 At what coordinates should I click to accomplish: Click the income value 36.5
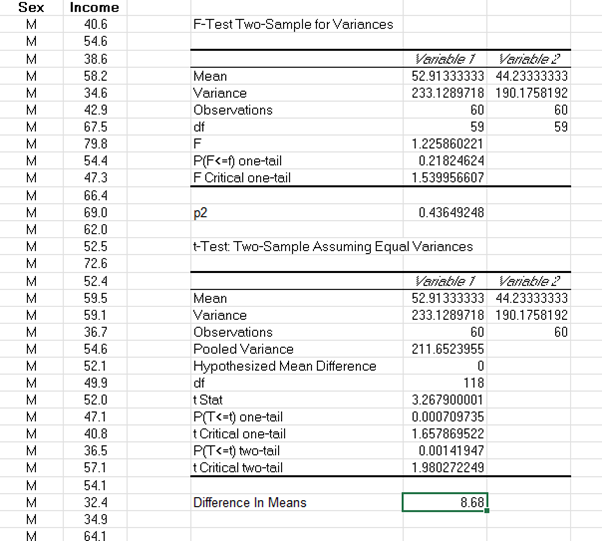pyautogui.click(x=95, y=450)
